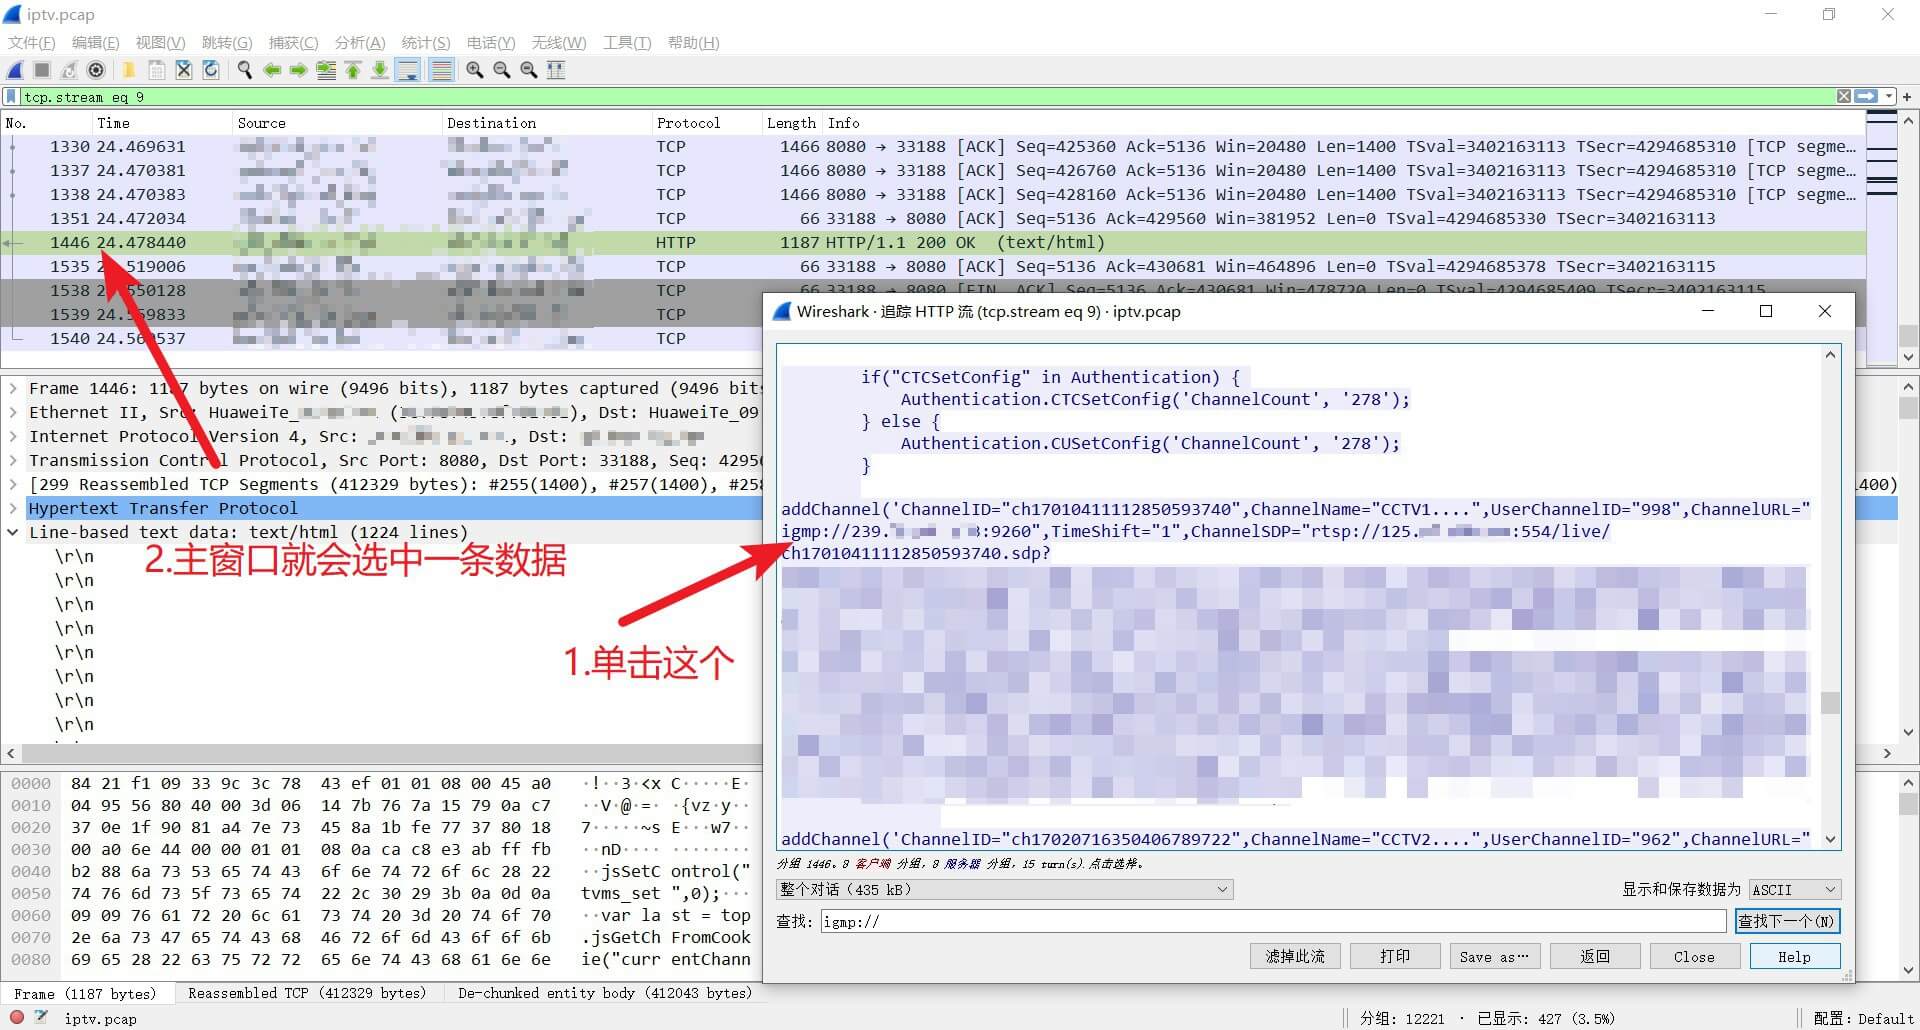
Task: Click the restart current capture icon
Action: [x=68, y=70]
